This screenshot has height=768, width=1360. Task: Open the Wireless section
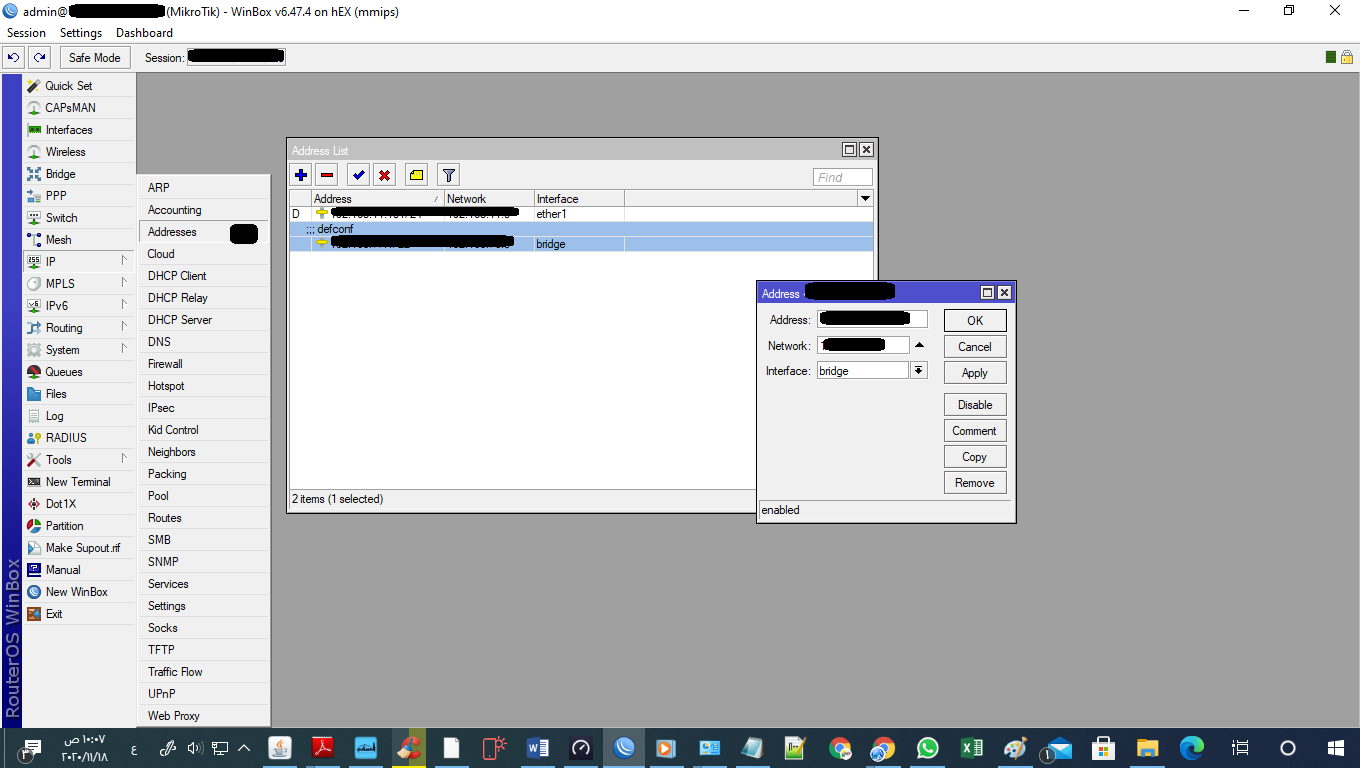point(79,152)
